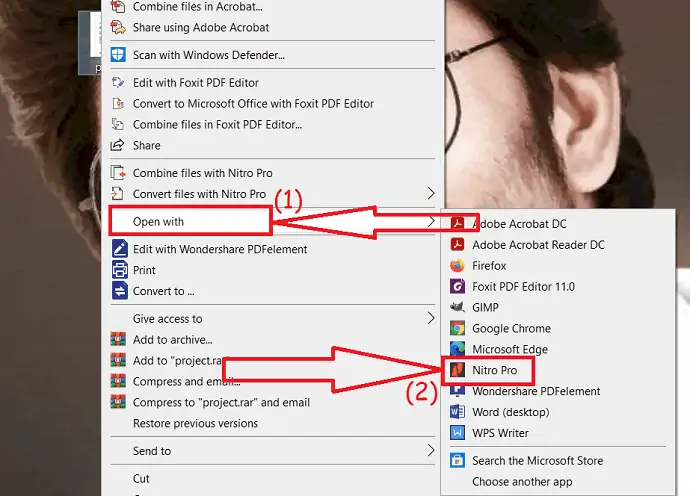
Task: Click the Print icon in context menu
Action: [x=118, y=270]
